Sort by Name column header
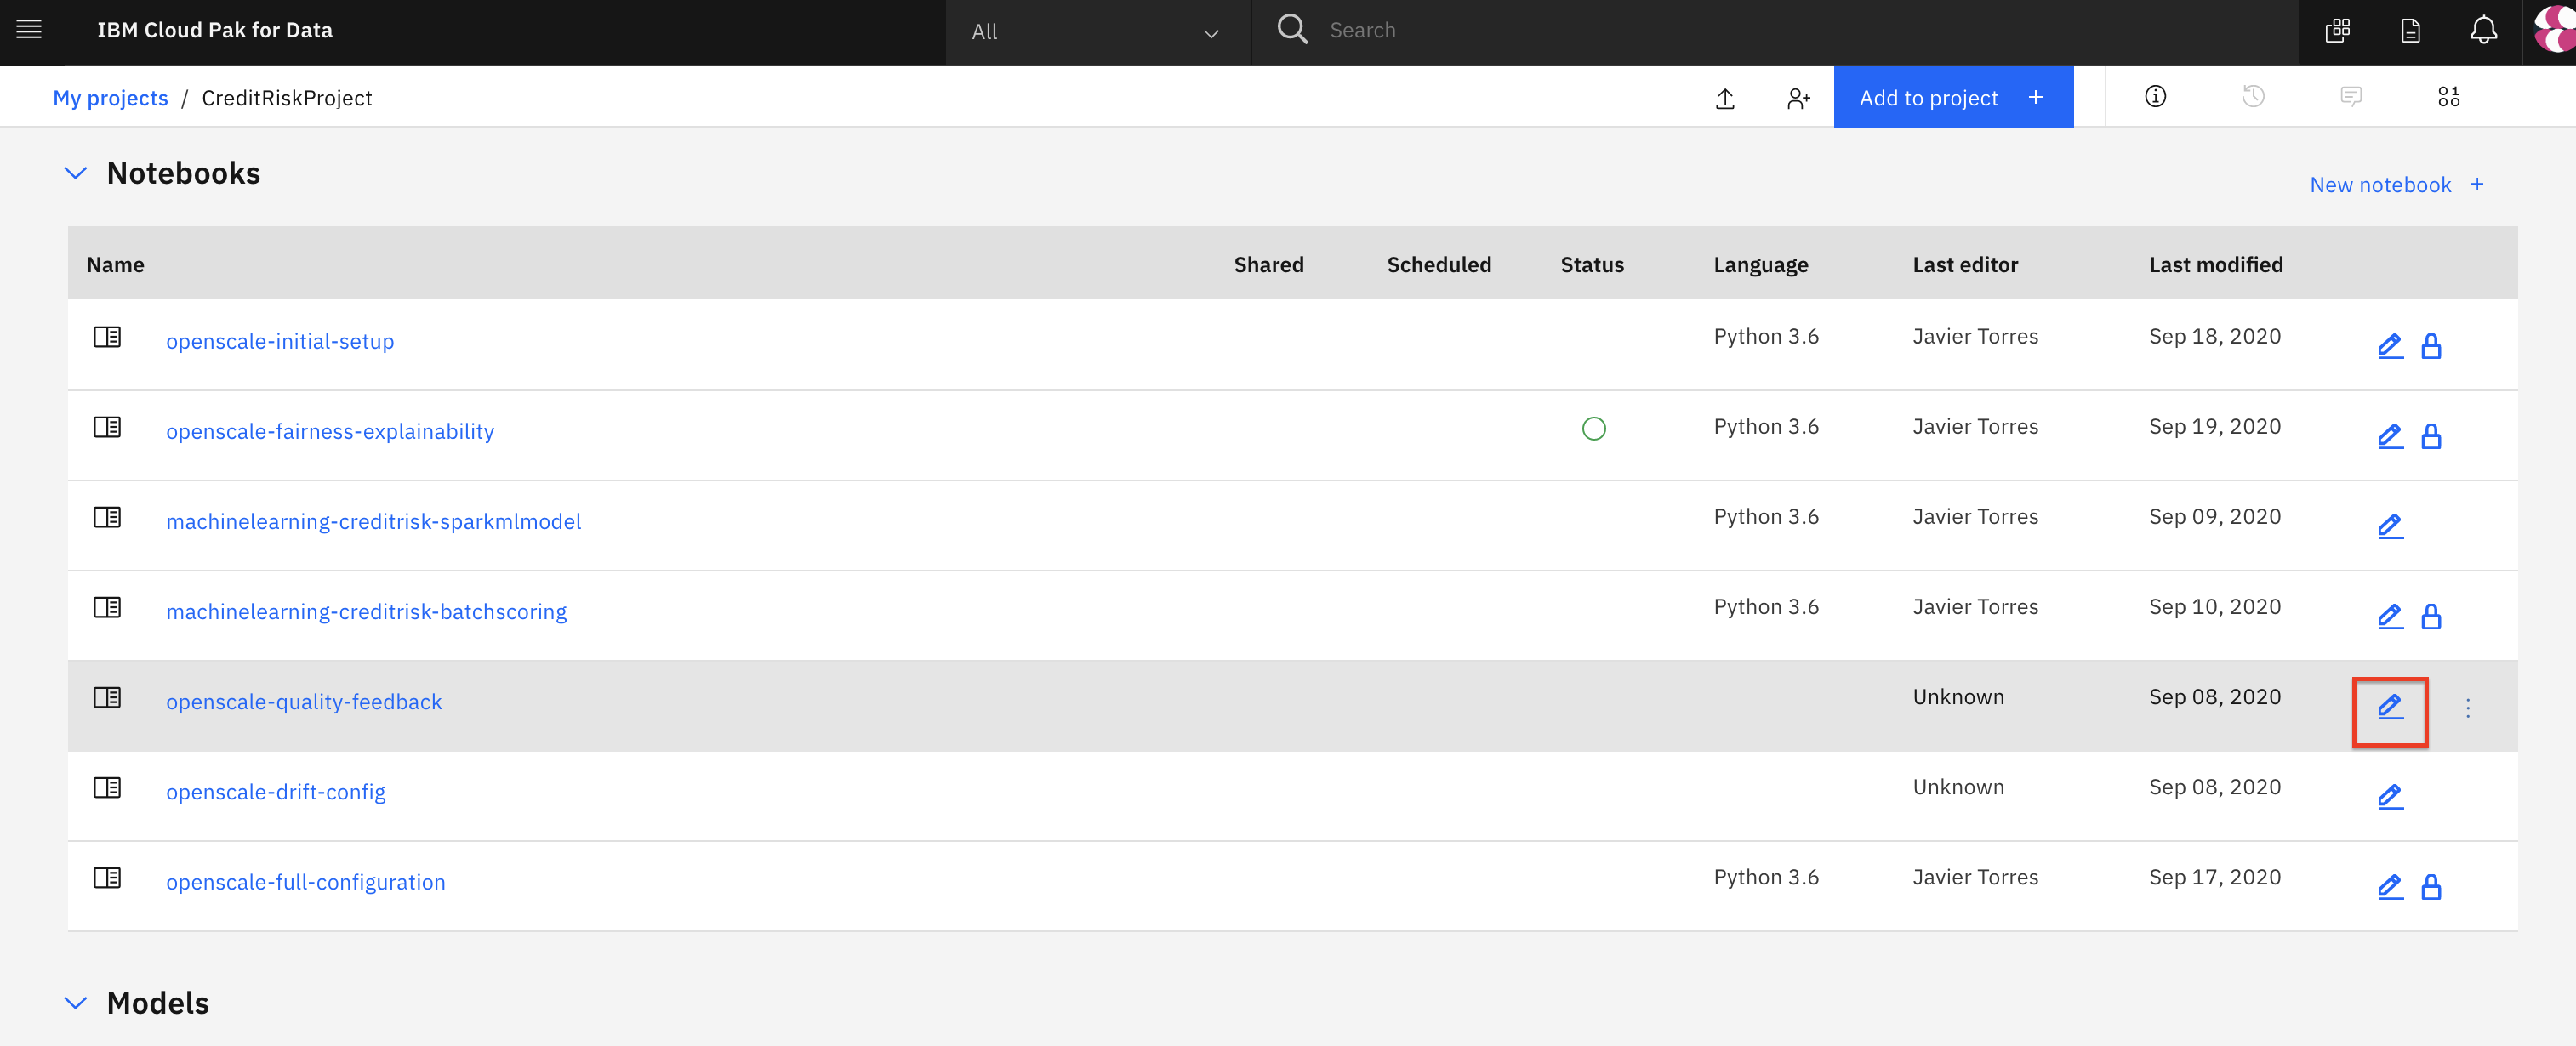The height and width of the screenshot is (1046, 2576). pyautogui.click(x=115, y=265)
